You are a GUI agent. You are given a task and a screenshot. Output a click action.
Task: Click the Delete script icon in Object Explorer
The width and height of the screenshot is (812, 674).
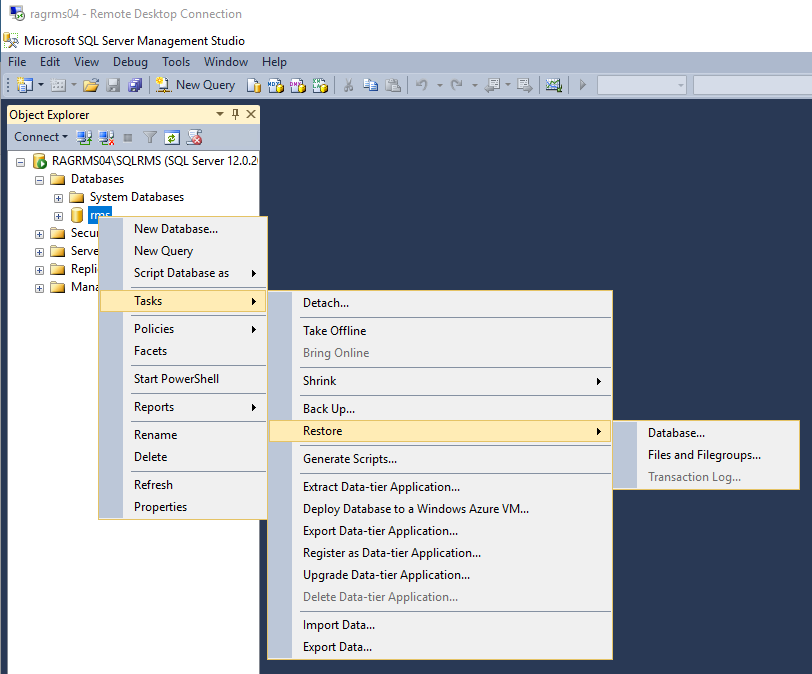[194, 137]
